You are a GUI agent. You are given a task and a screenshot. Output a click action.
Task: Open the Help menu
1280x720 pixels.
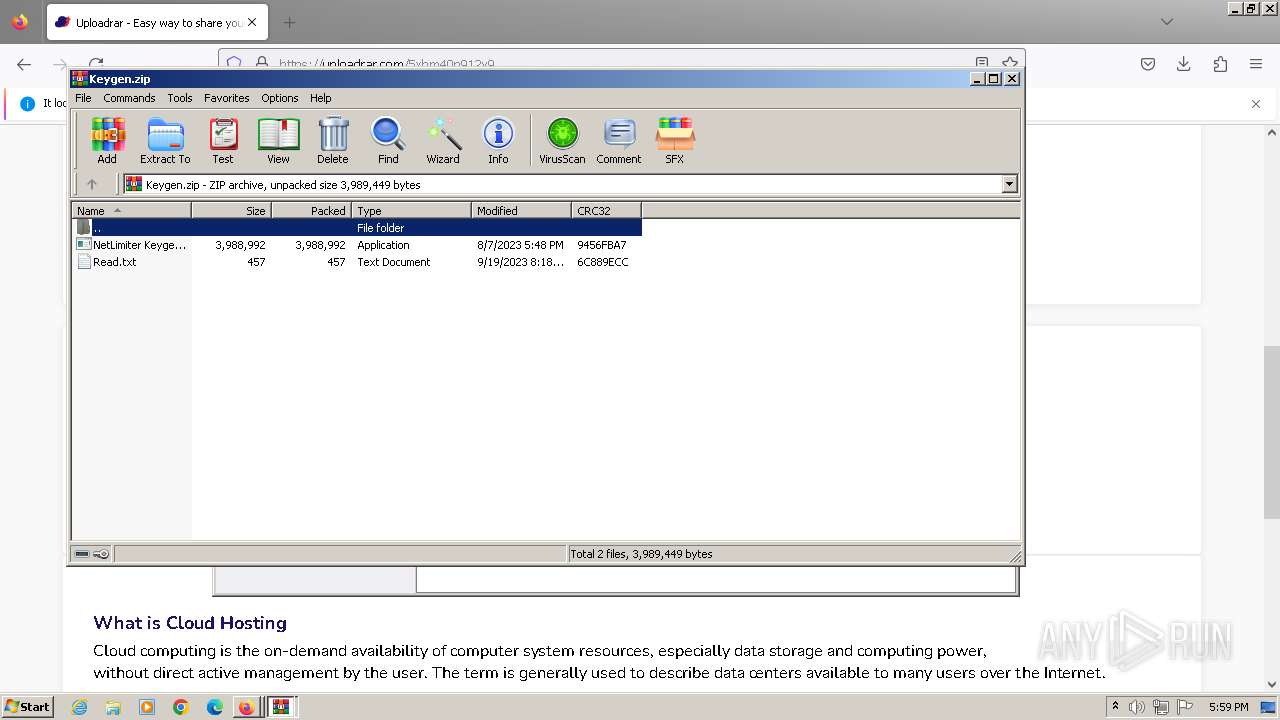[x=320, y=98]
